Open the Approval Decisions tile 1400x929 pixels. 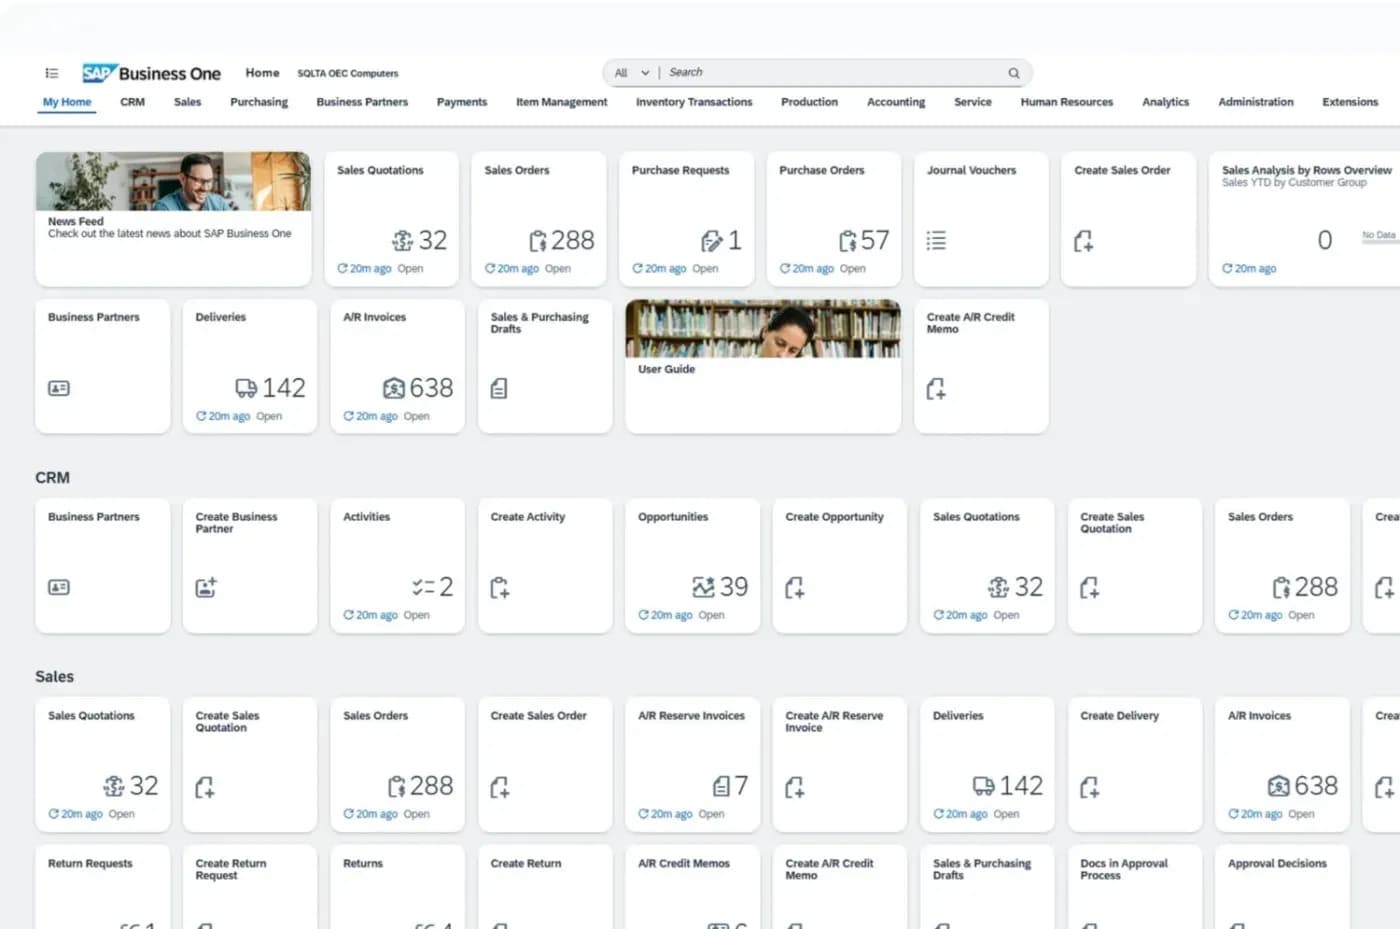[x=1282, y=887]
